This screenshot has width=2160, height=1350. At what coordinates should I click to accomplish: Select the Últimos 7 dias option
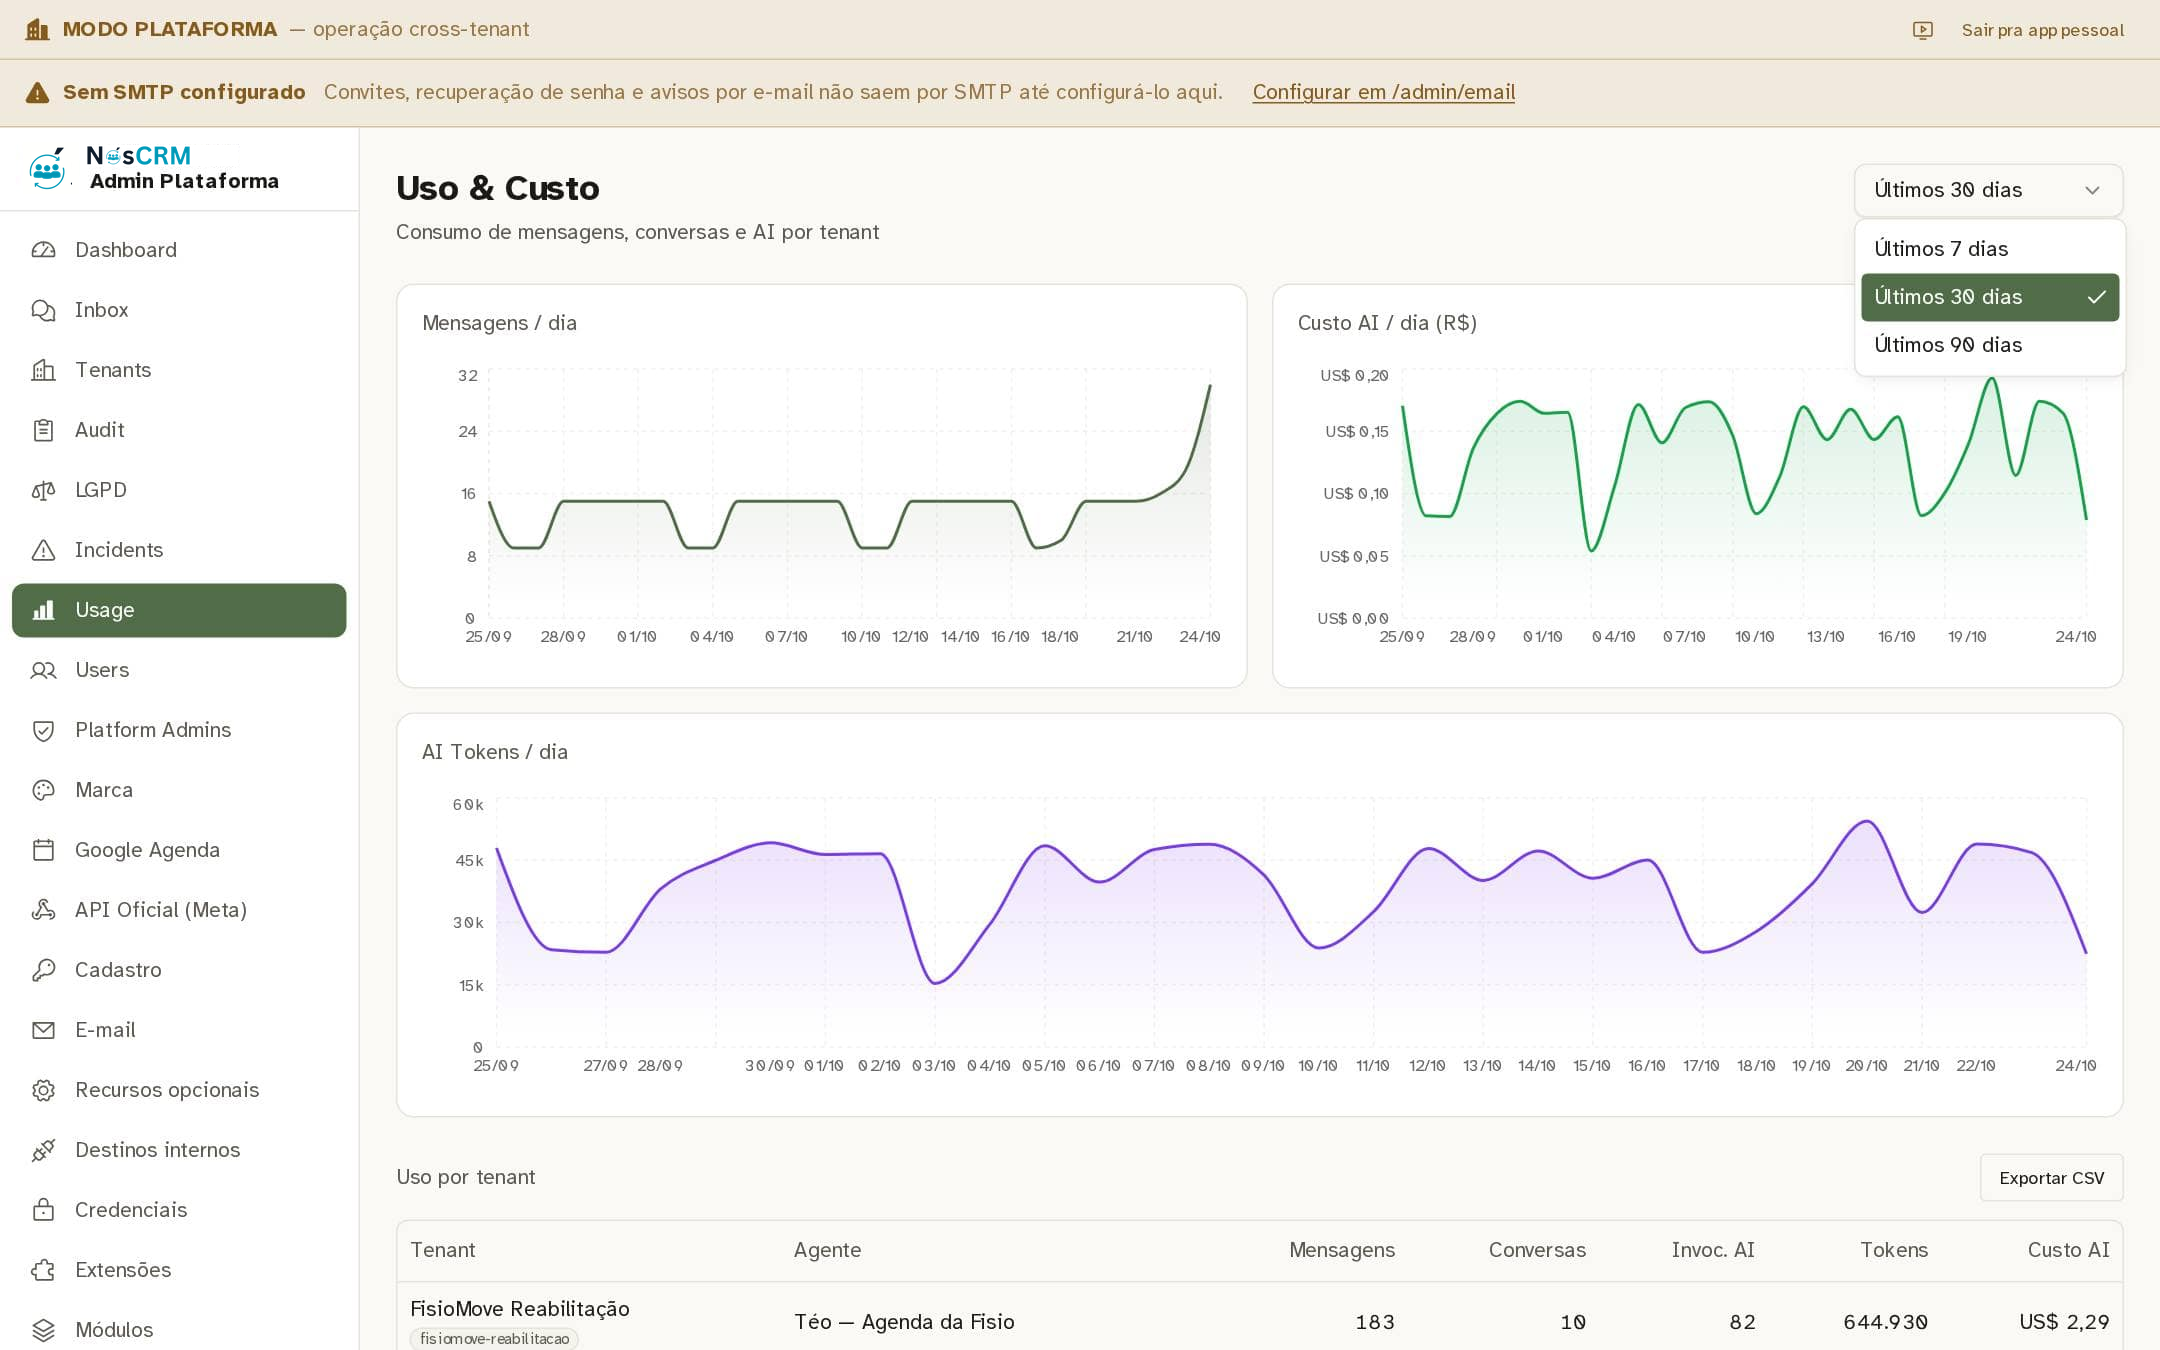tap(1989, 249)
